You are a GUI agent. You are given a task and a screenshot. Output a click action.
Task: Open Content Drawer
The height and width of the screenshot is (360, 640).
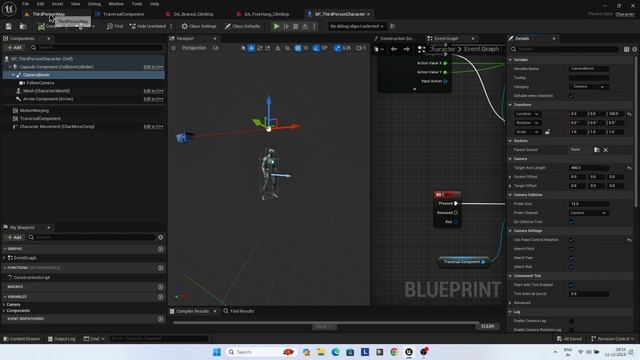click(22, 339)
